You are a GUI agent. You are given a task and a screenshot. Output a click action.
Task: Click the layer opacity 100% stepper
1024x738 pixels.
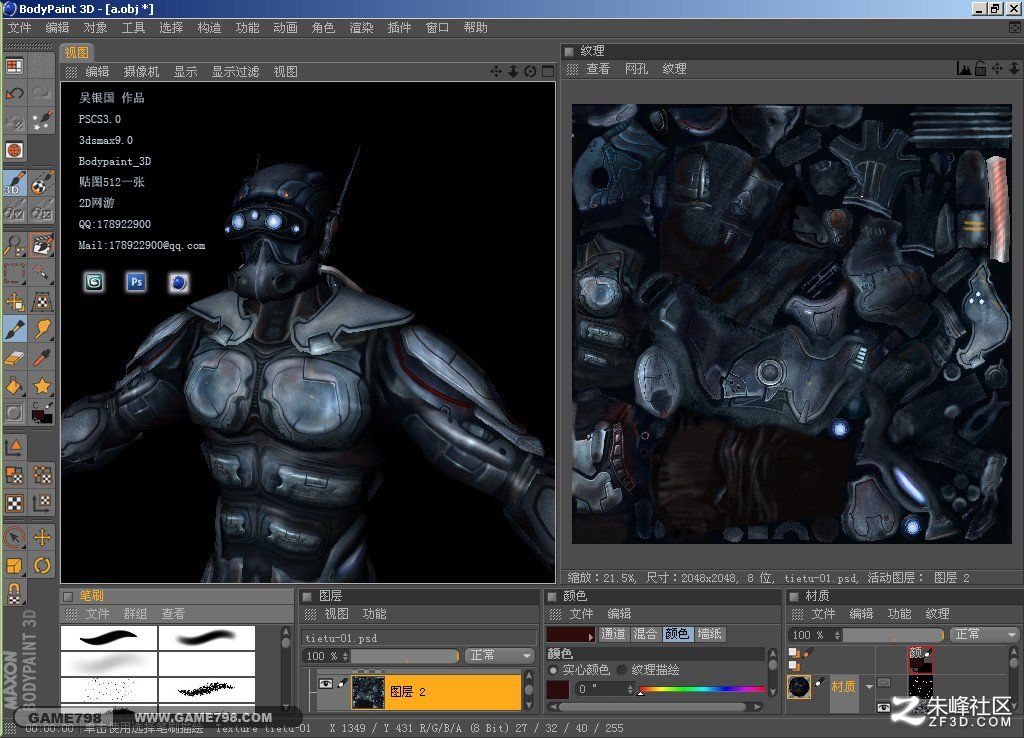click(x=345, y=656)
